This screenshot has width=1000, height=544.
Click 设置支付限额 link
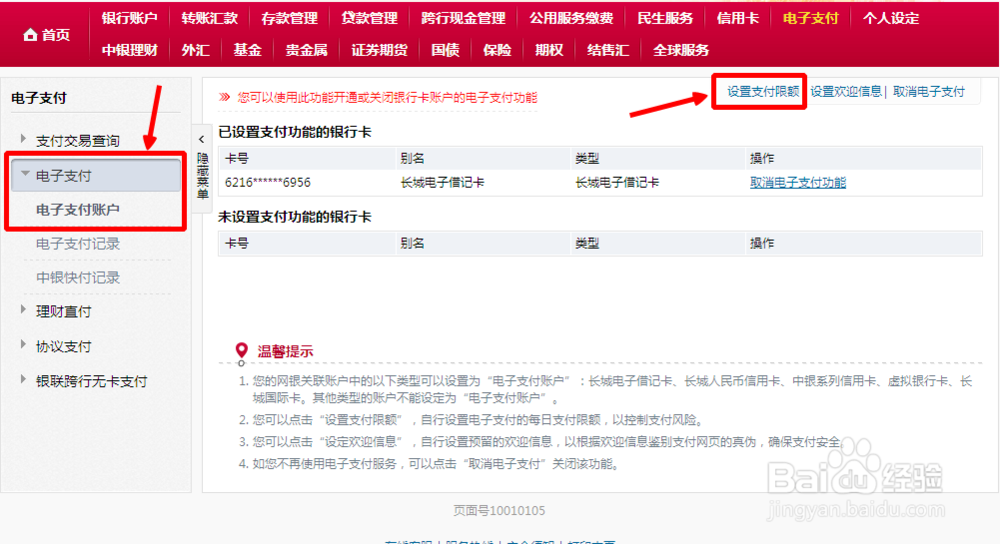(x=763, y=91)
